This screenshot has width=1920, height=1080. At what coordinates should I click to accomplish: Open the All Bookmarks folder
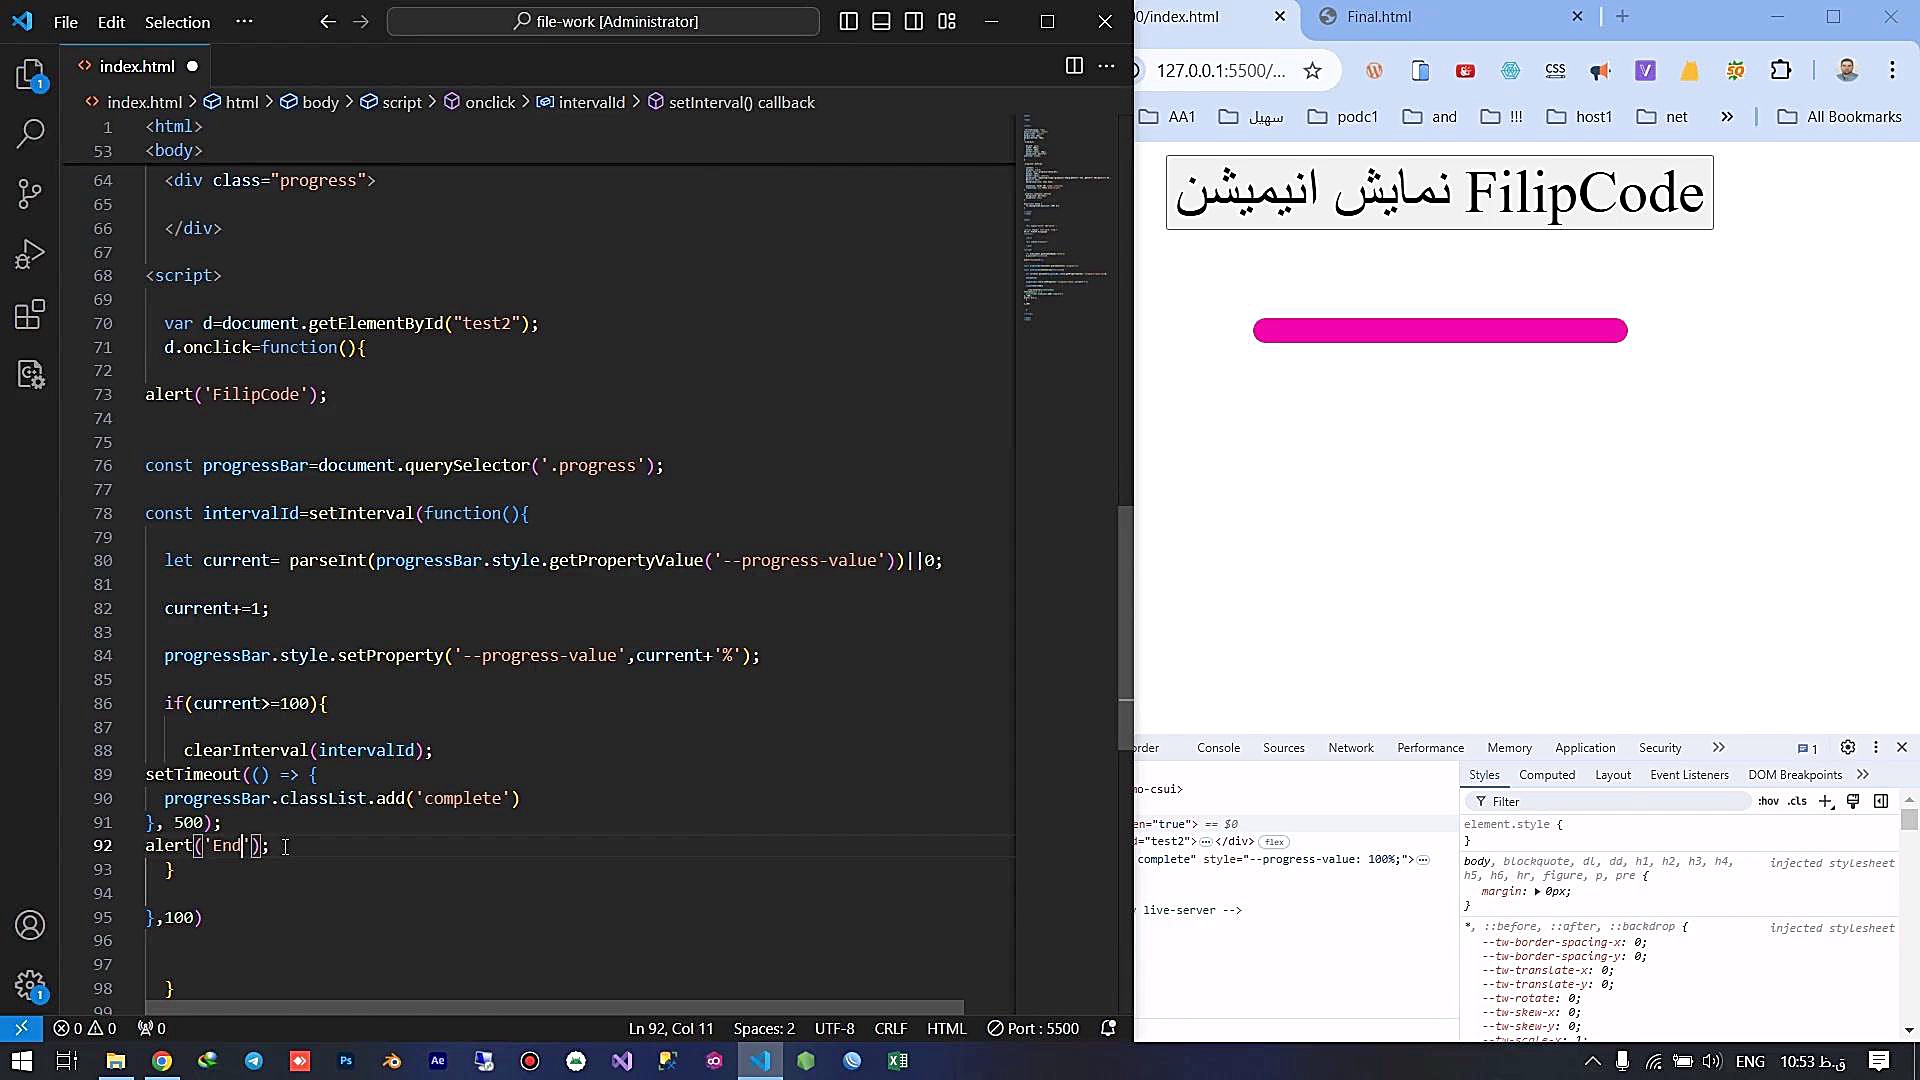(1839, 117)
